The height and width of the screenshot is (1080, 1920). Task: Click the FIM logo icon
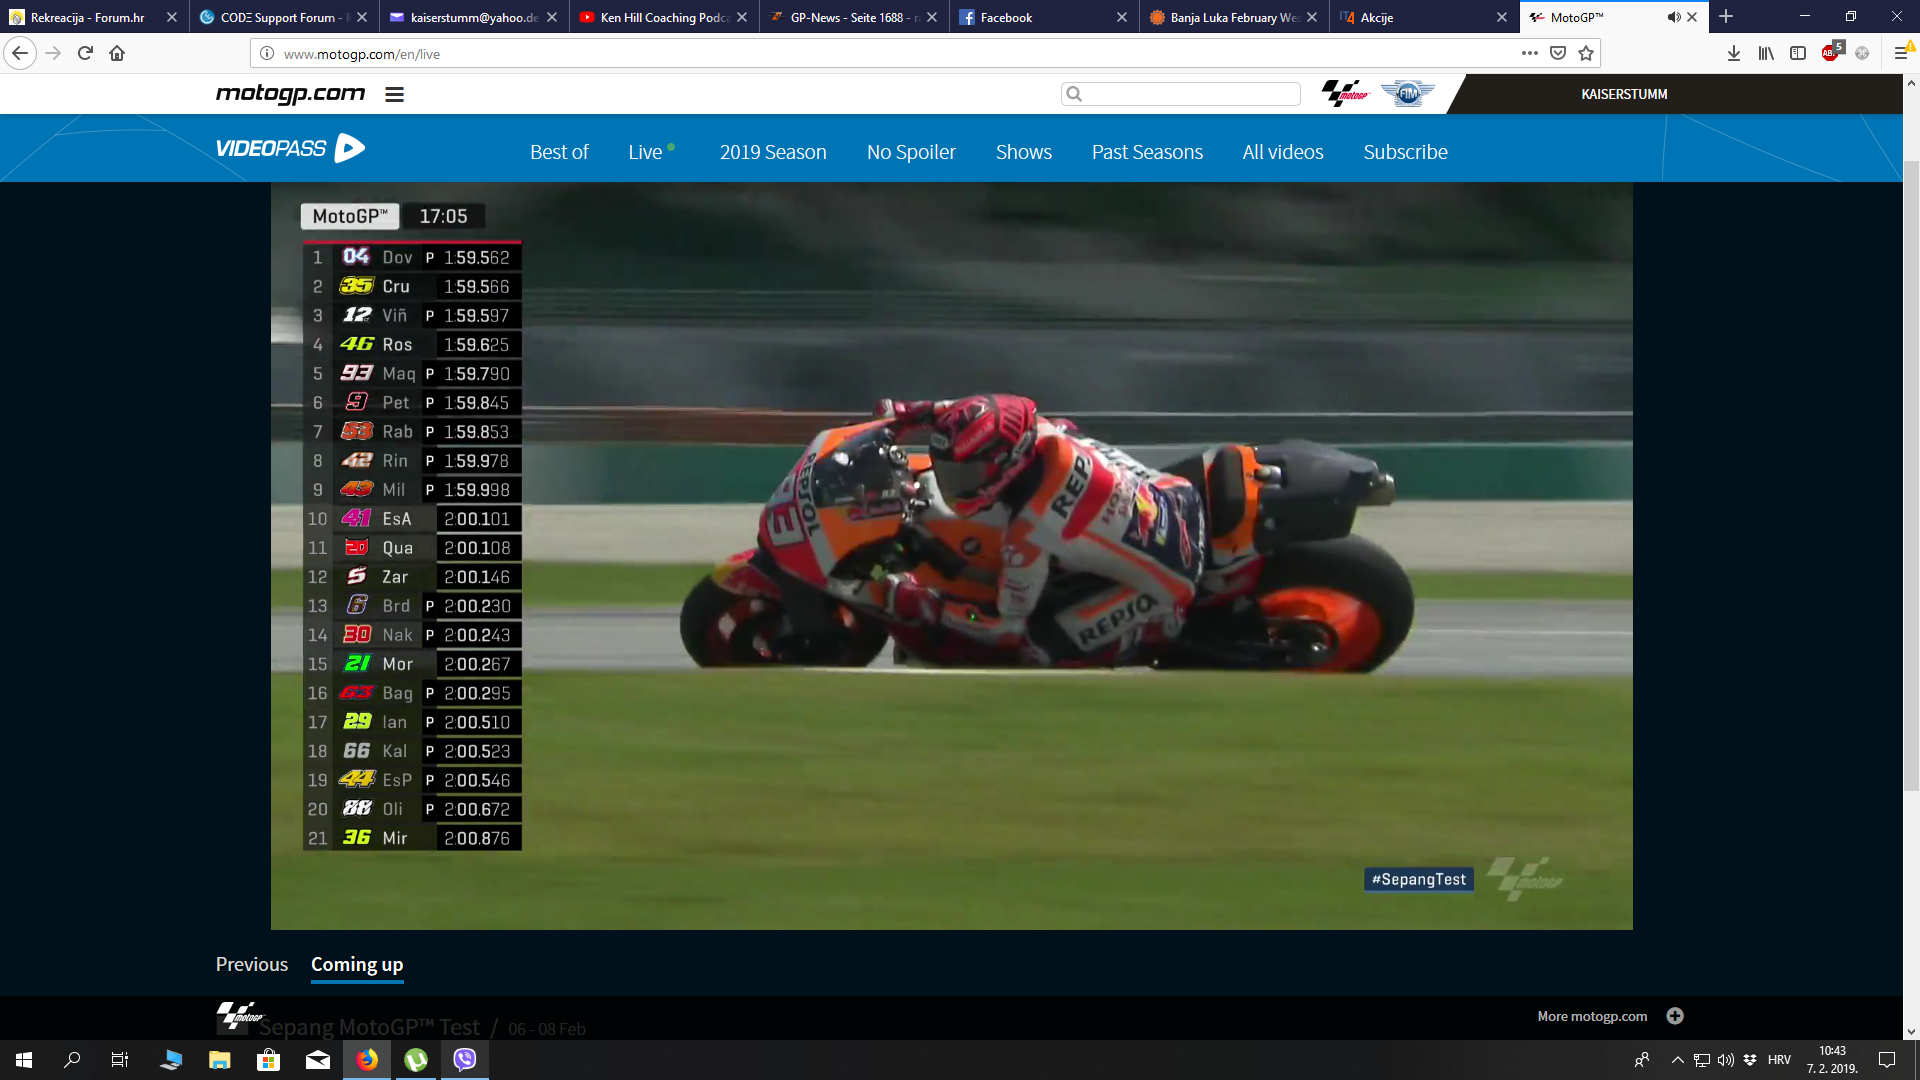(1407, 94)
